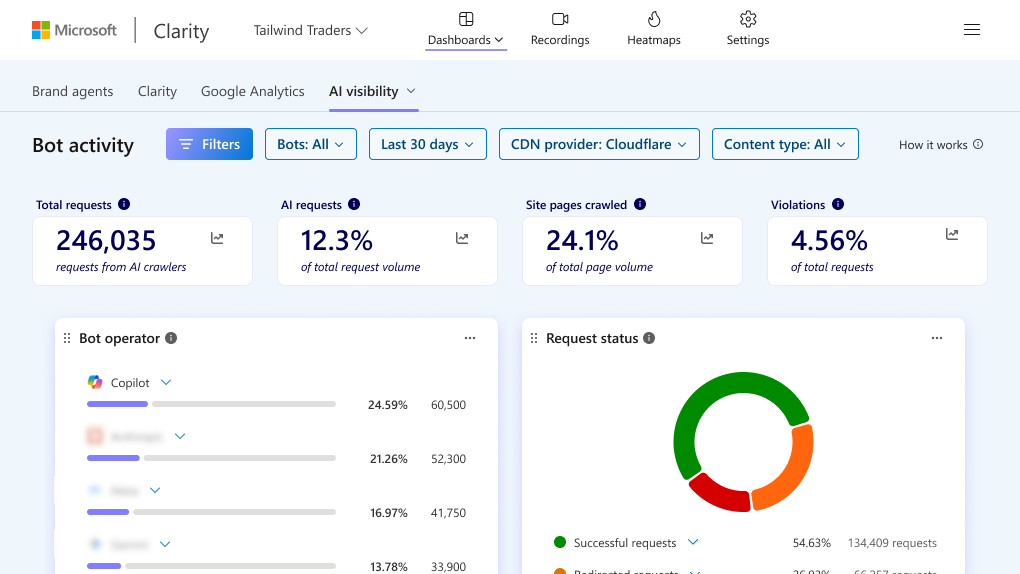
Task: Click the 134,409 requests value
Action: [x=892, y=543]
